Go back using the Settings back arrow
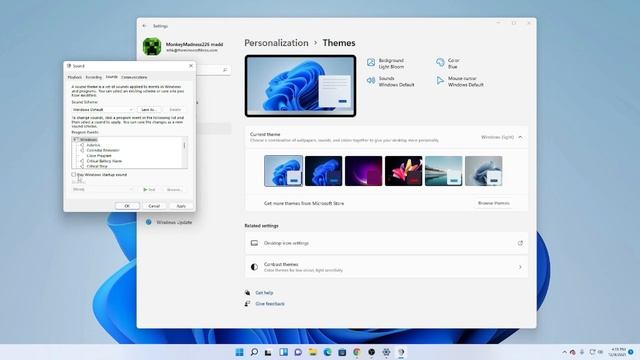 144,26
